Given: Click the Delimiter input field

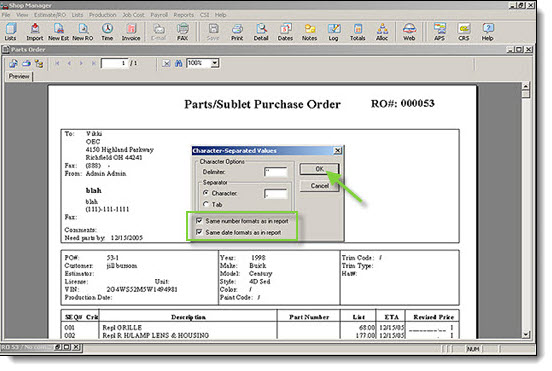Looking at the screenshot, I should pyautogui.click(x=276, y=172).
